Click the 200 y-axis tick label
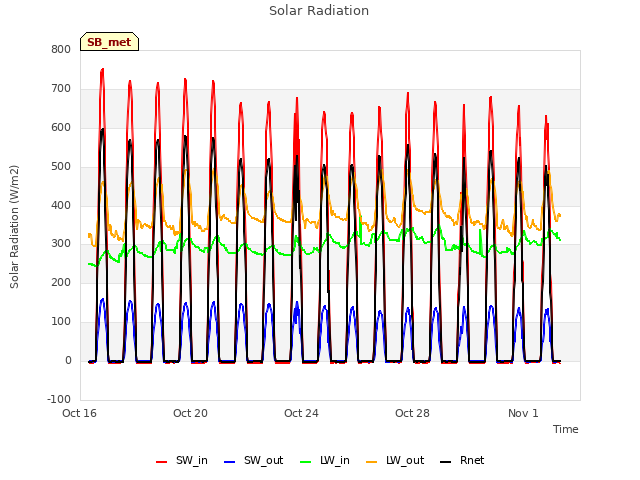640x480 pixels. click(x=61, y=282)
